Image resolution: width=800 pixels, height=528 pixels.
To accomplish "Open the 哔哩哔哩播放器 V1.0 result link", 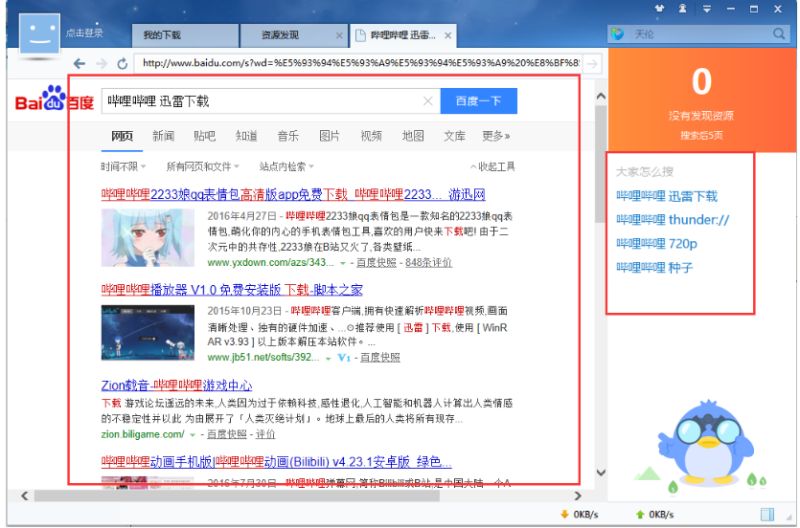I will point(232,290).
